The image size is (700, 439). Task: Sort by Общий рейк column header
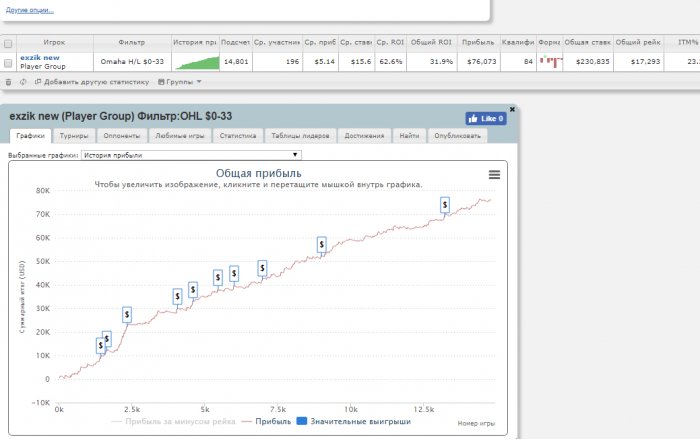[x=638, y=42]
